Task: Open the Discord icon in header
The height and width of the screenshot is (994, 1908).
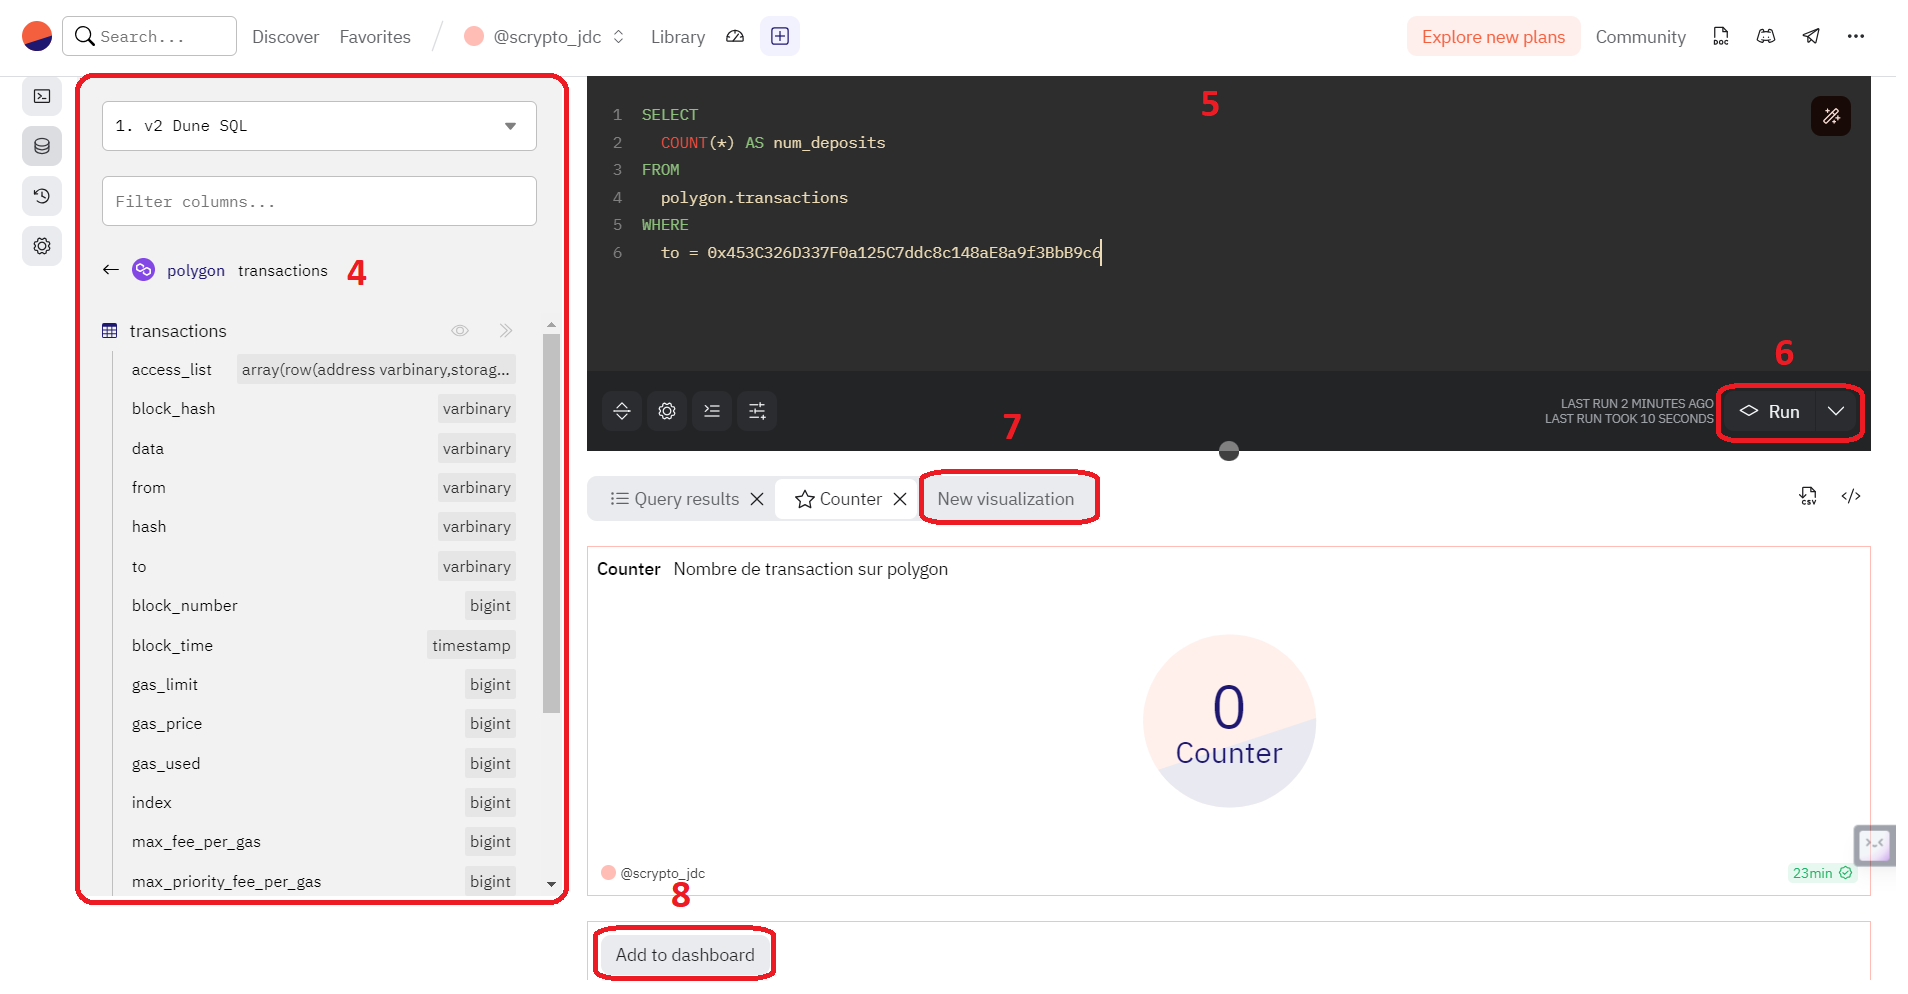Action: pyautogui.click(x=1766, y=37)
